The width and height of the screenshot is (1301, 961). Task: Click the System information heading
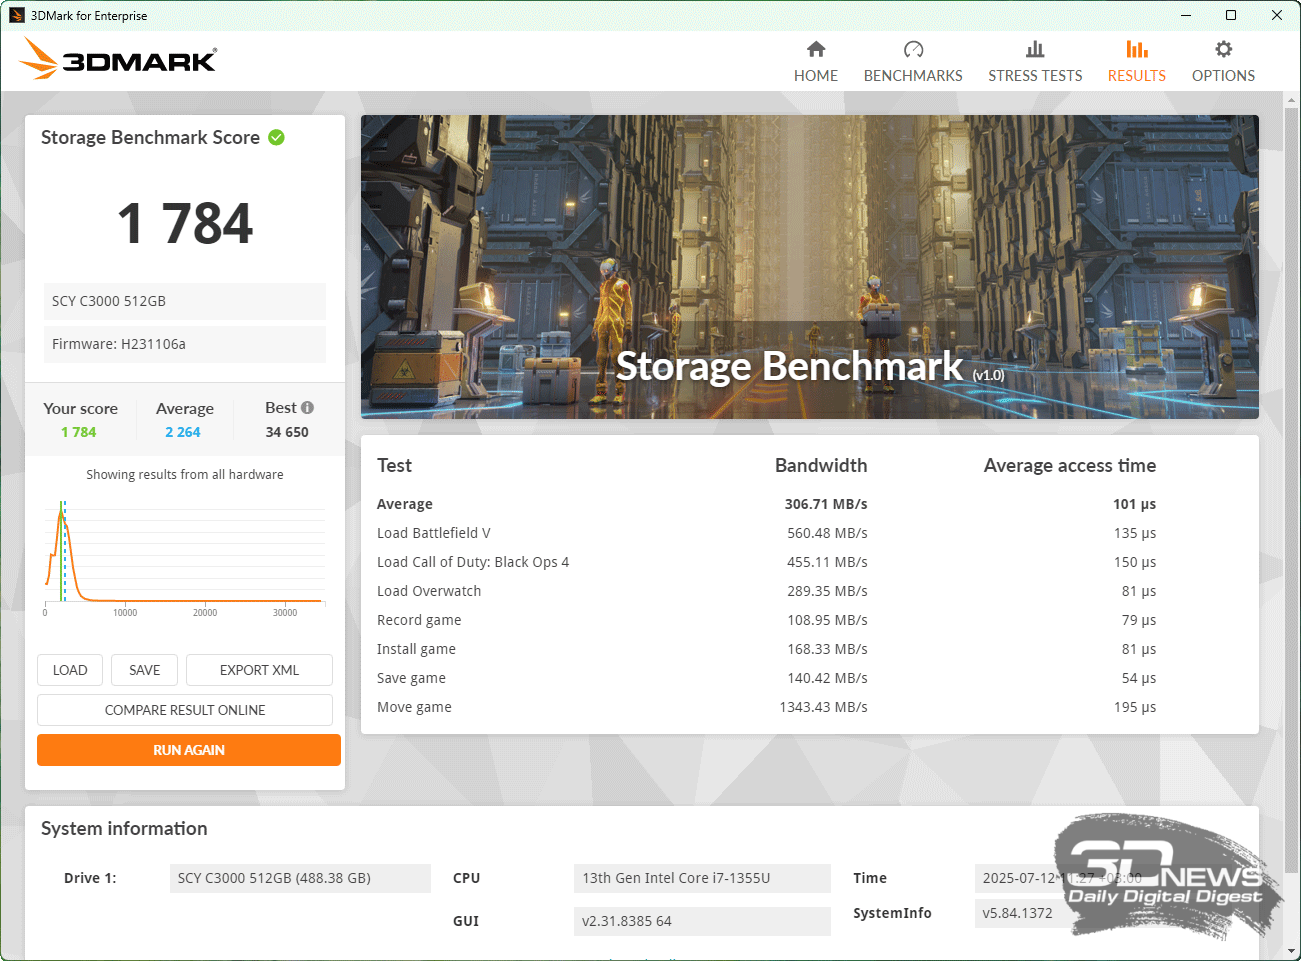[x=124, y=828]
